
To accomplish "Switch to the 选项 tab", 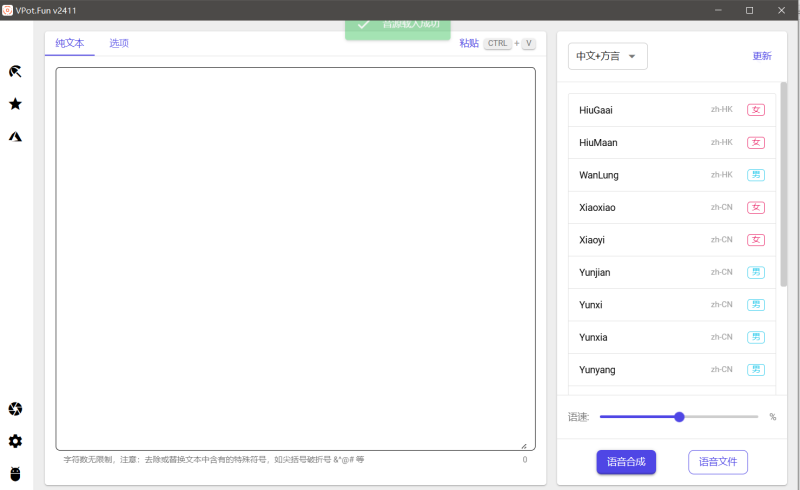I will pyautogui.click(x=119, y=44).
